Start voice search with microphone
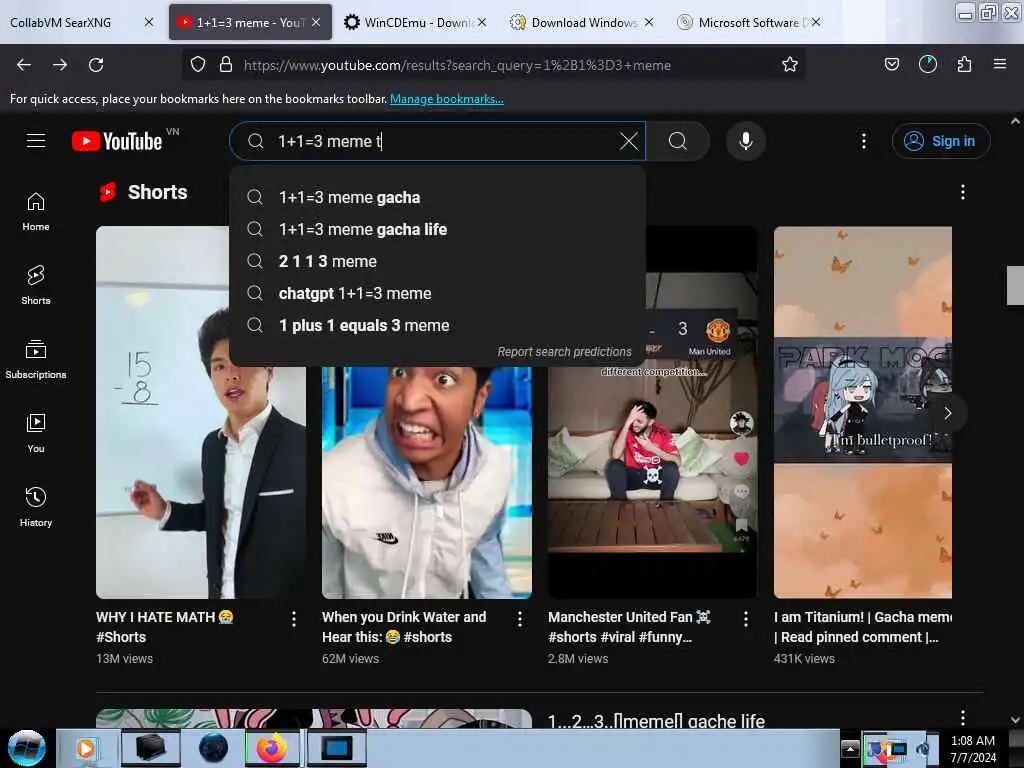This screenshot has height=768, width=1024. click(x=746, y=140)
